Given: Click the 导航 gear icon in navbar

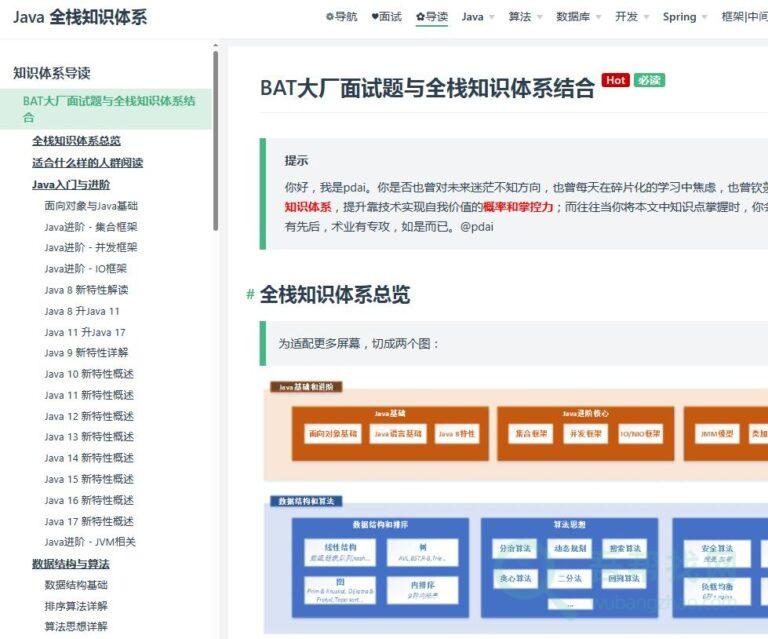Looking at the screenshot, I should (330, 17).
